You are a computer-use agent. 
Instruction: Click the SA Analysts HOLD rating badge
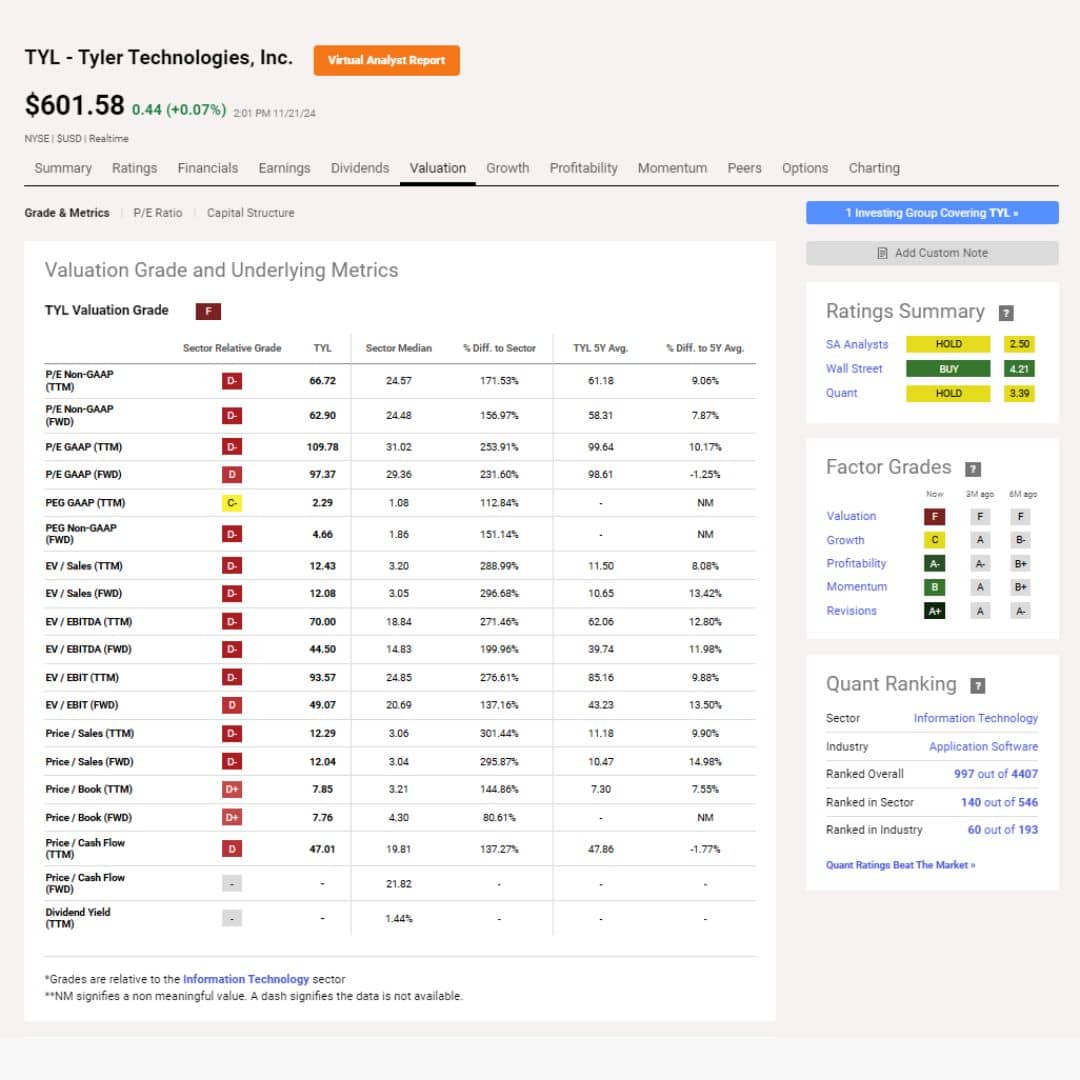(948, 344)
